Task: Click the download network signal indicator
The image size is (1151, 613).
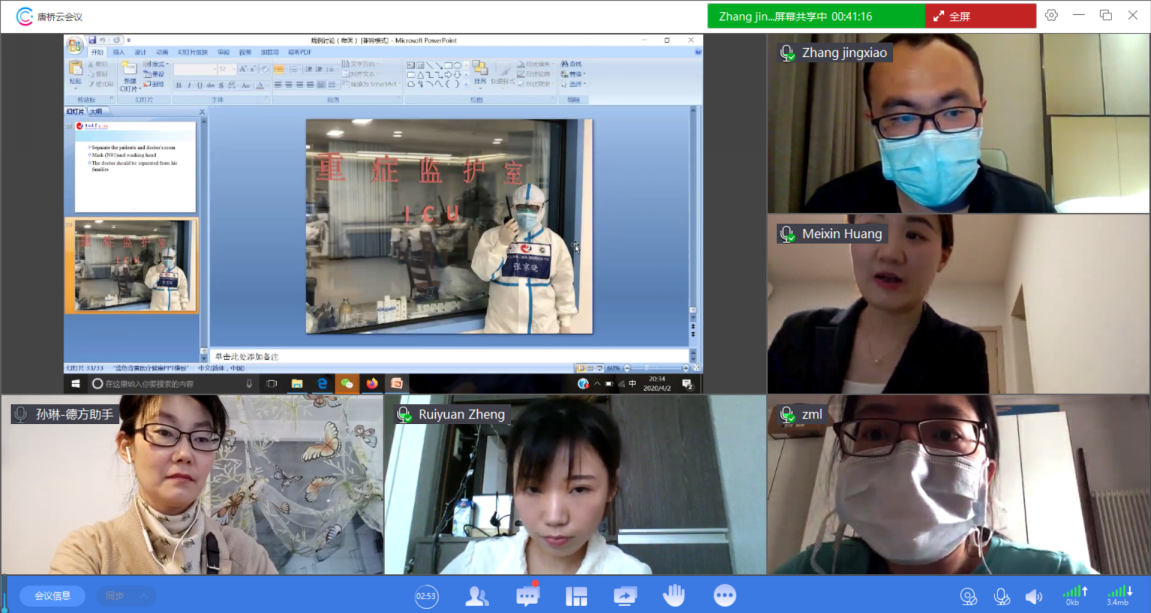Action: [x=1118, y=595]
